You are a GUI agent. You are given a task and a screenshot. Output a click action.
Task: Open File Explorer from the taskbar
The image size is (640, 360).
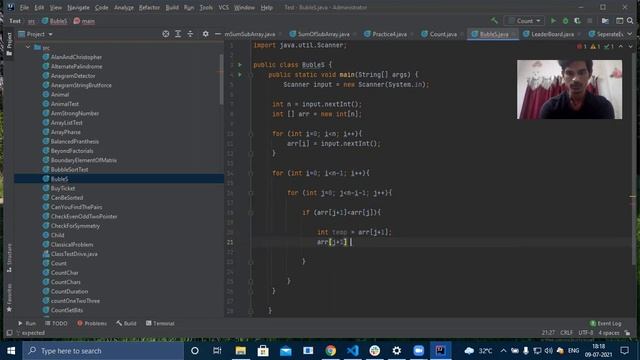coord(241,351)
